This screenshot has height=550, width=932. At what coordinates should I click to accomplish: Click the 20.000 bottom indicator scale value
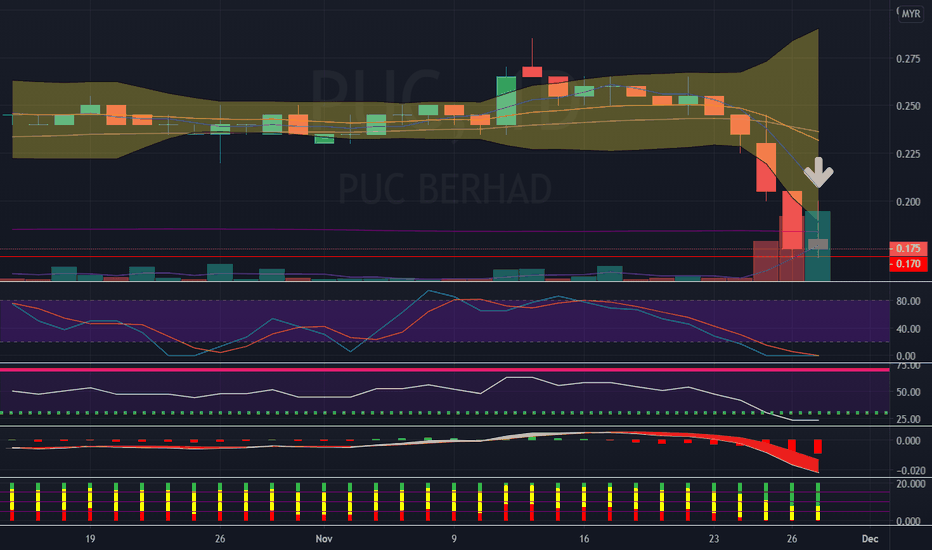910,484
